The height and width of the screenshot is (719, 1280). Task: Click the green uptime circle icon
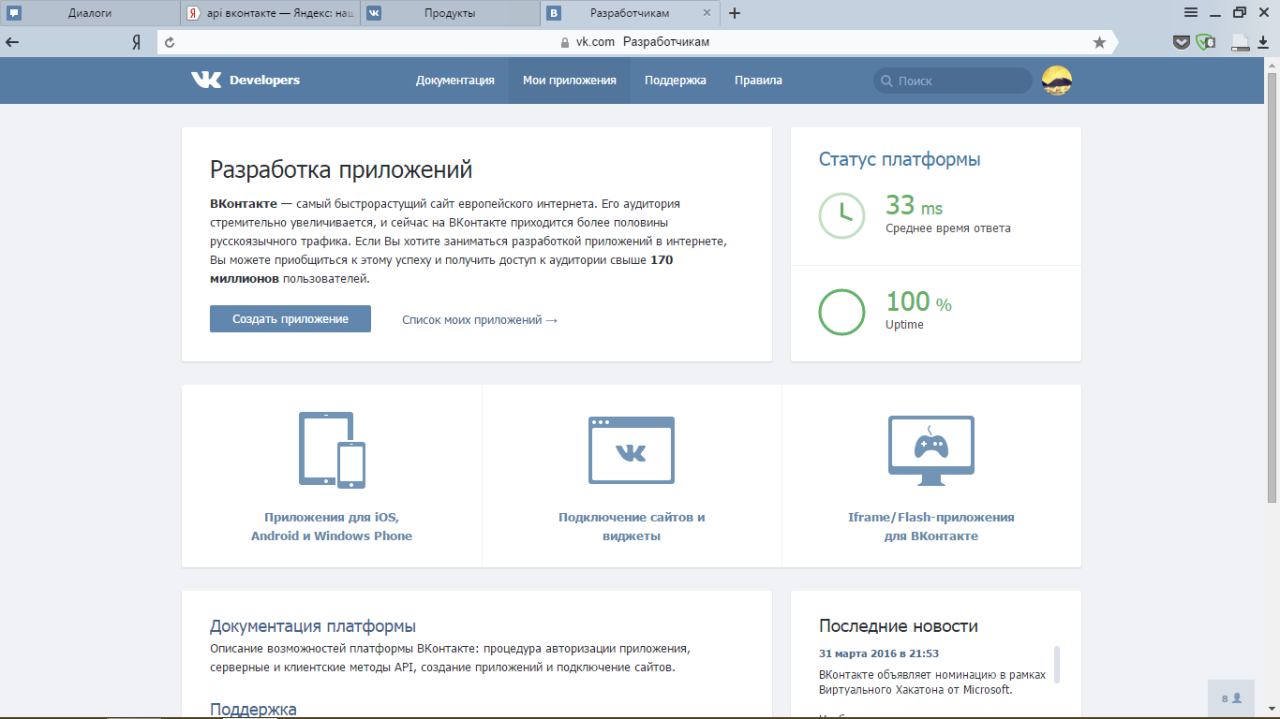(x=842, y=312)
